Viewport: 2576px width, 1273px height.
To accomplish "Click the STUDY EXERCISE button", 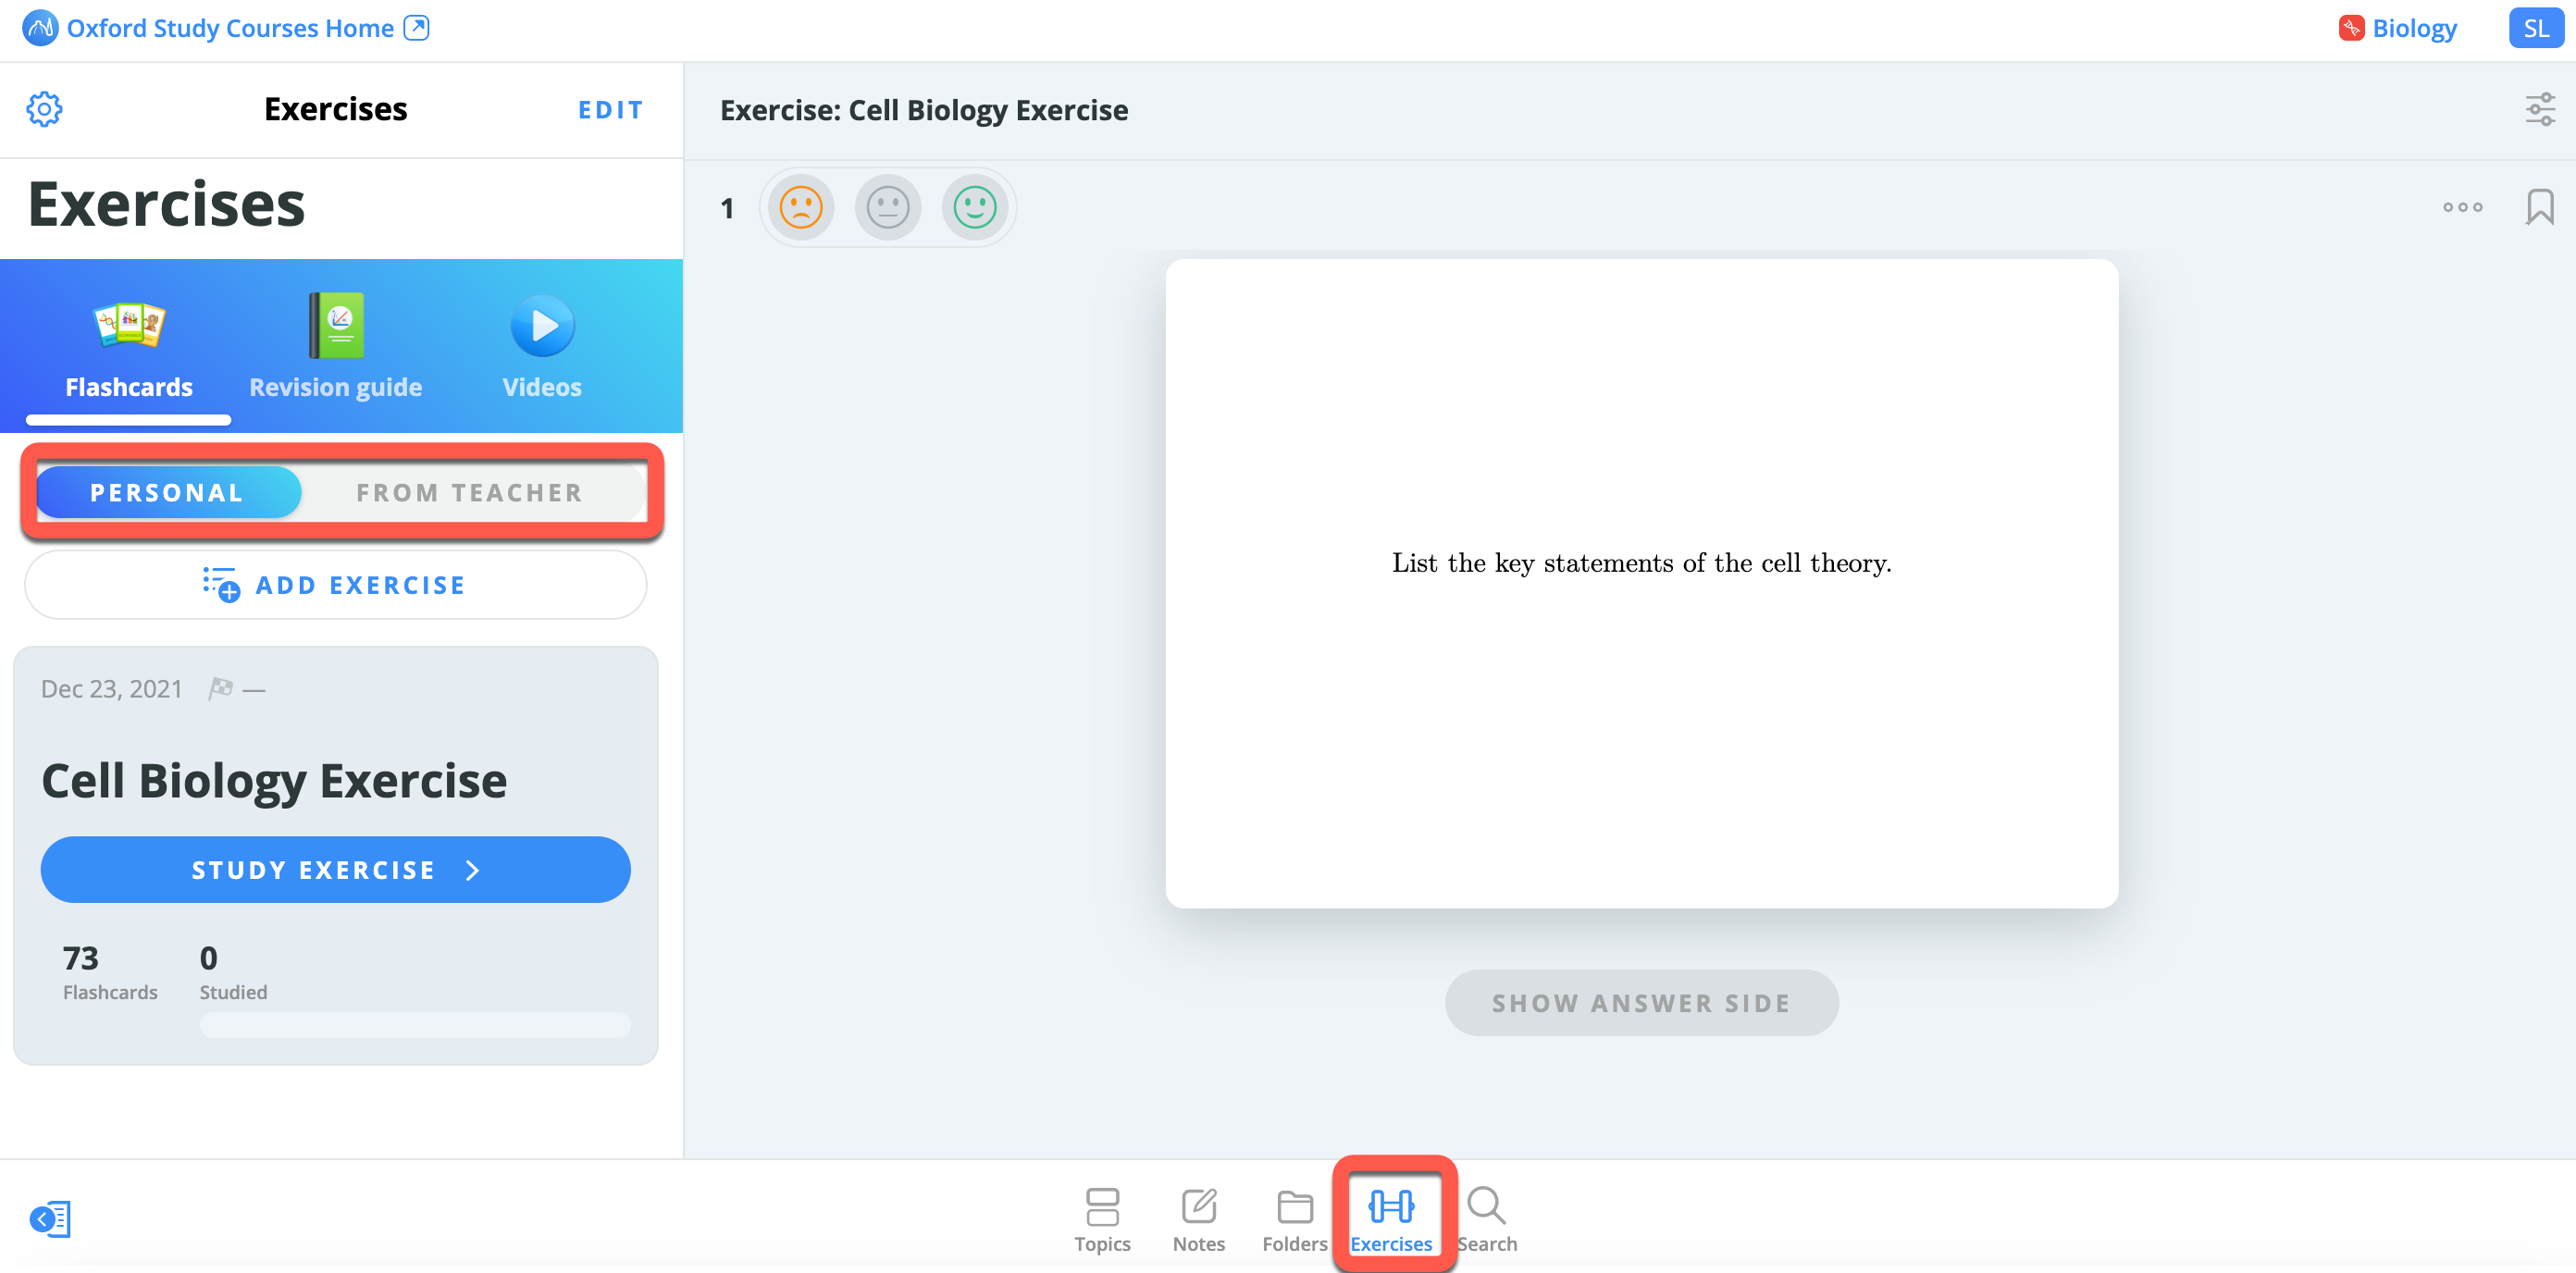I will 336,869.
